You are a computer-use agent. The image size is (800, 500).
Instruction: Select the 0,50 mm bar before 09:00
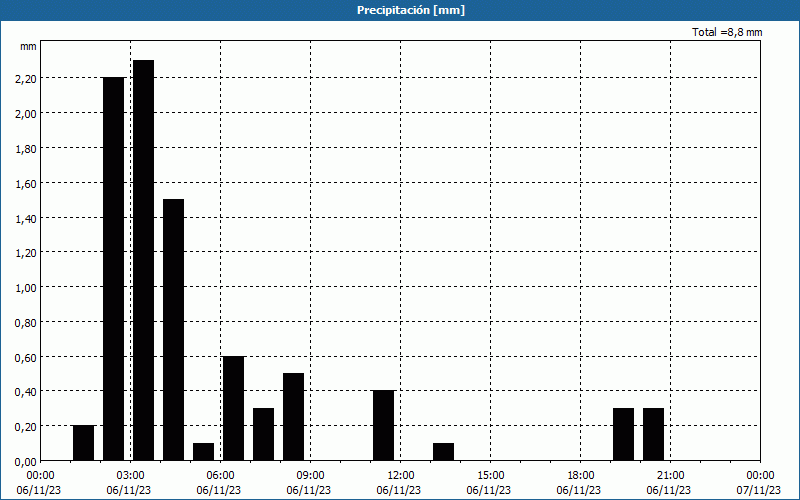pos(293,417)
